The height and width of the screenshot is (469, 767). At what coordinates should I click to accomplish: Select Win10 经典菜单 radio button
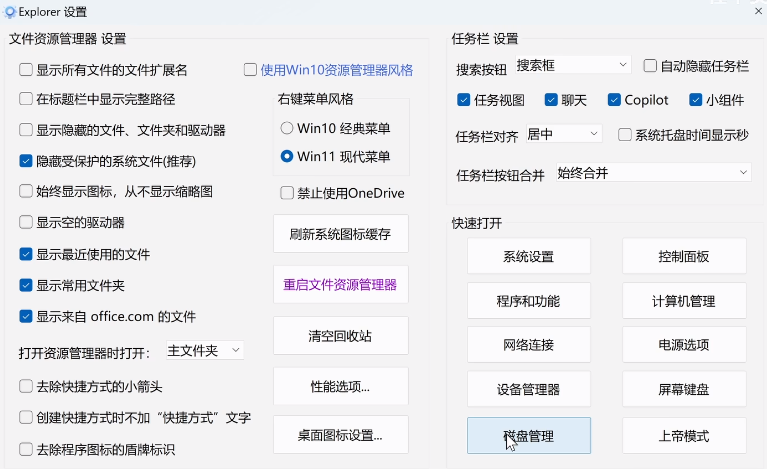click(x=287, y=128)
